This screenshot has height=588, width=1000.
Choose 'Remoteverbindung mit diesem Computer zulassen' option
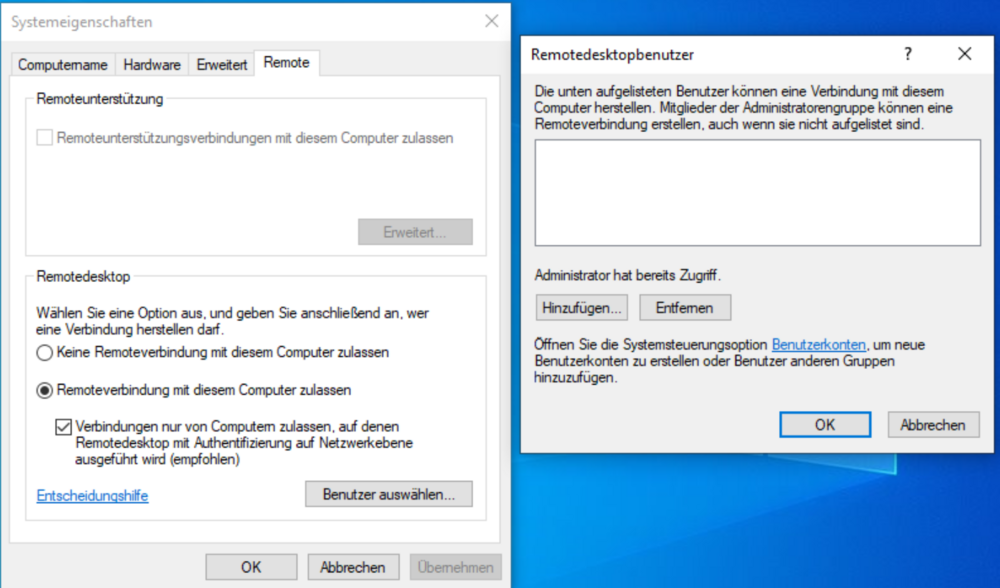[x=44, y=390]
